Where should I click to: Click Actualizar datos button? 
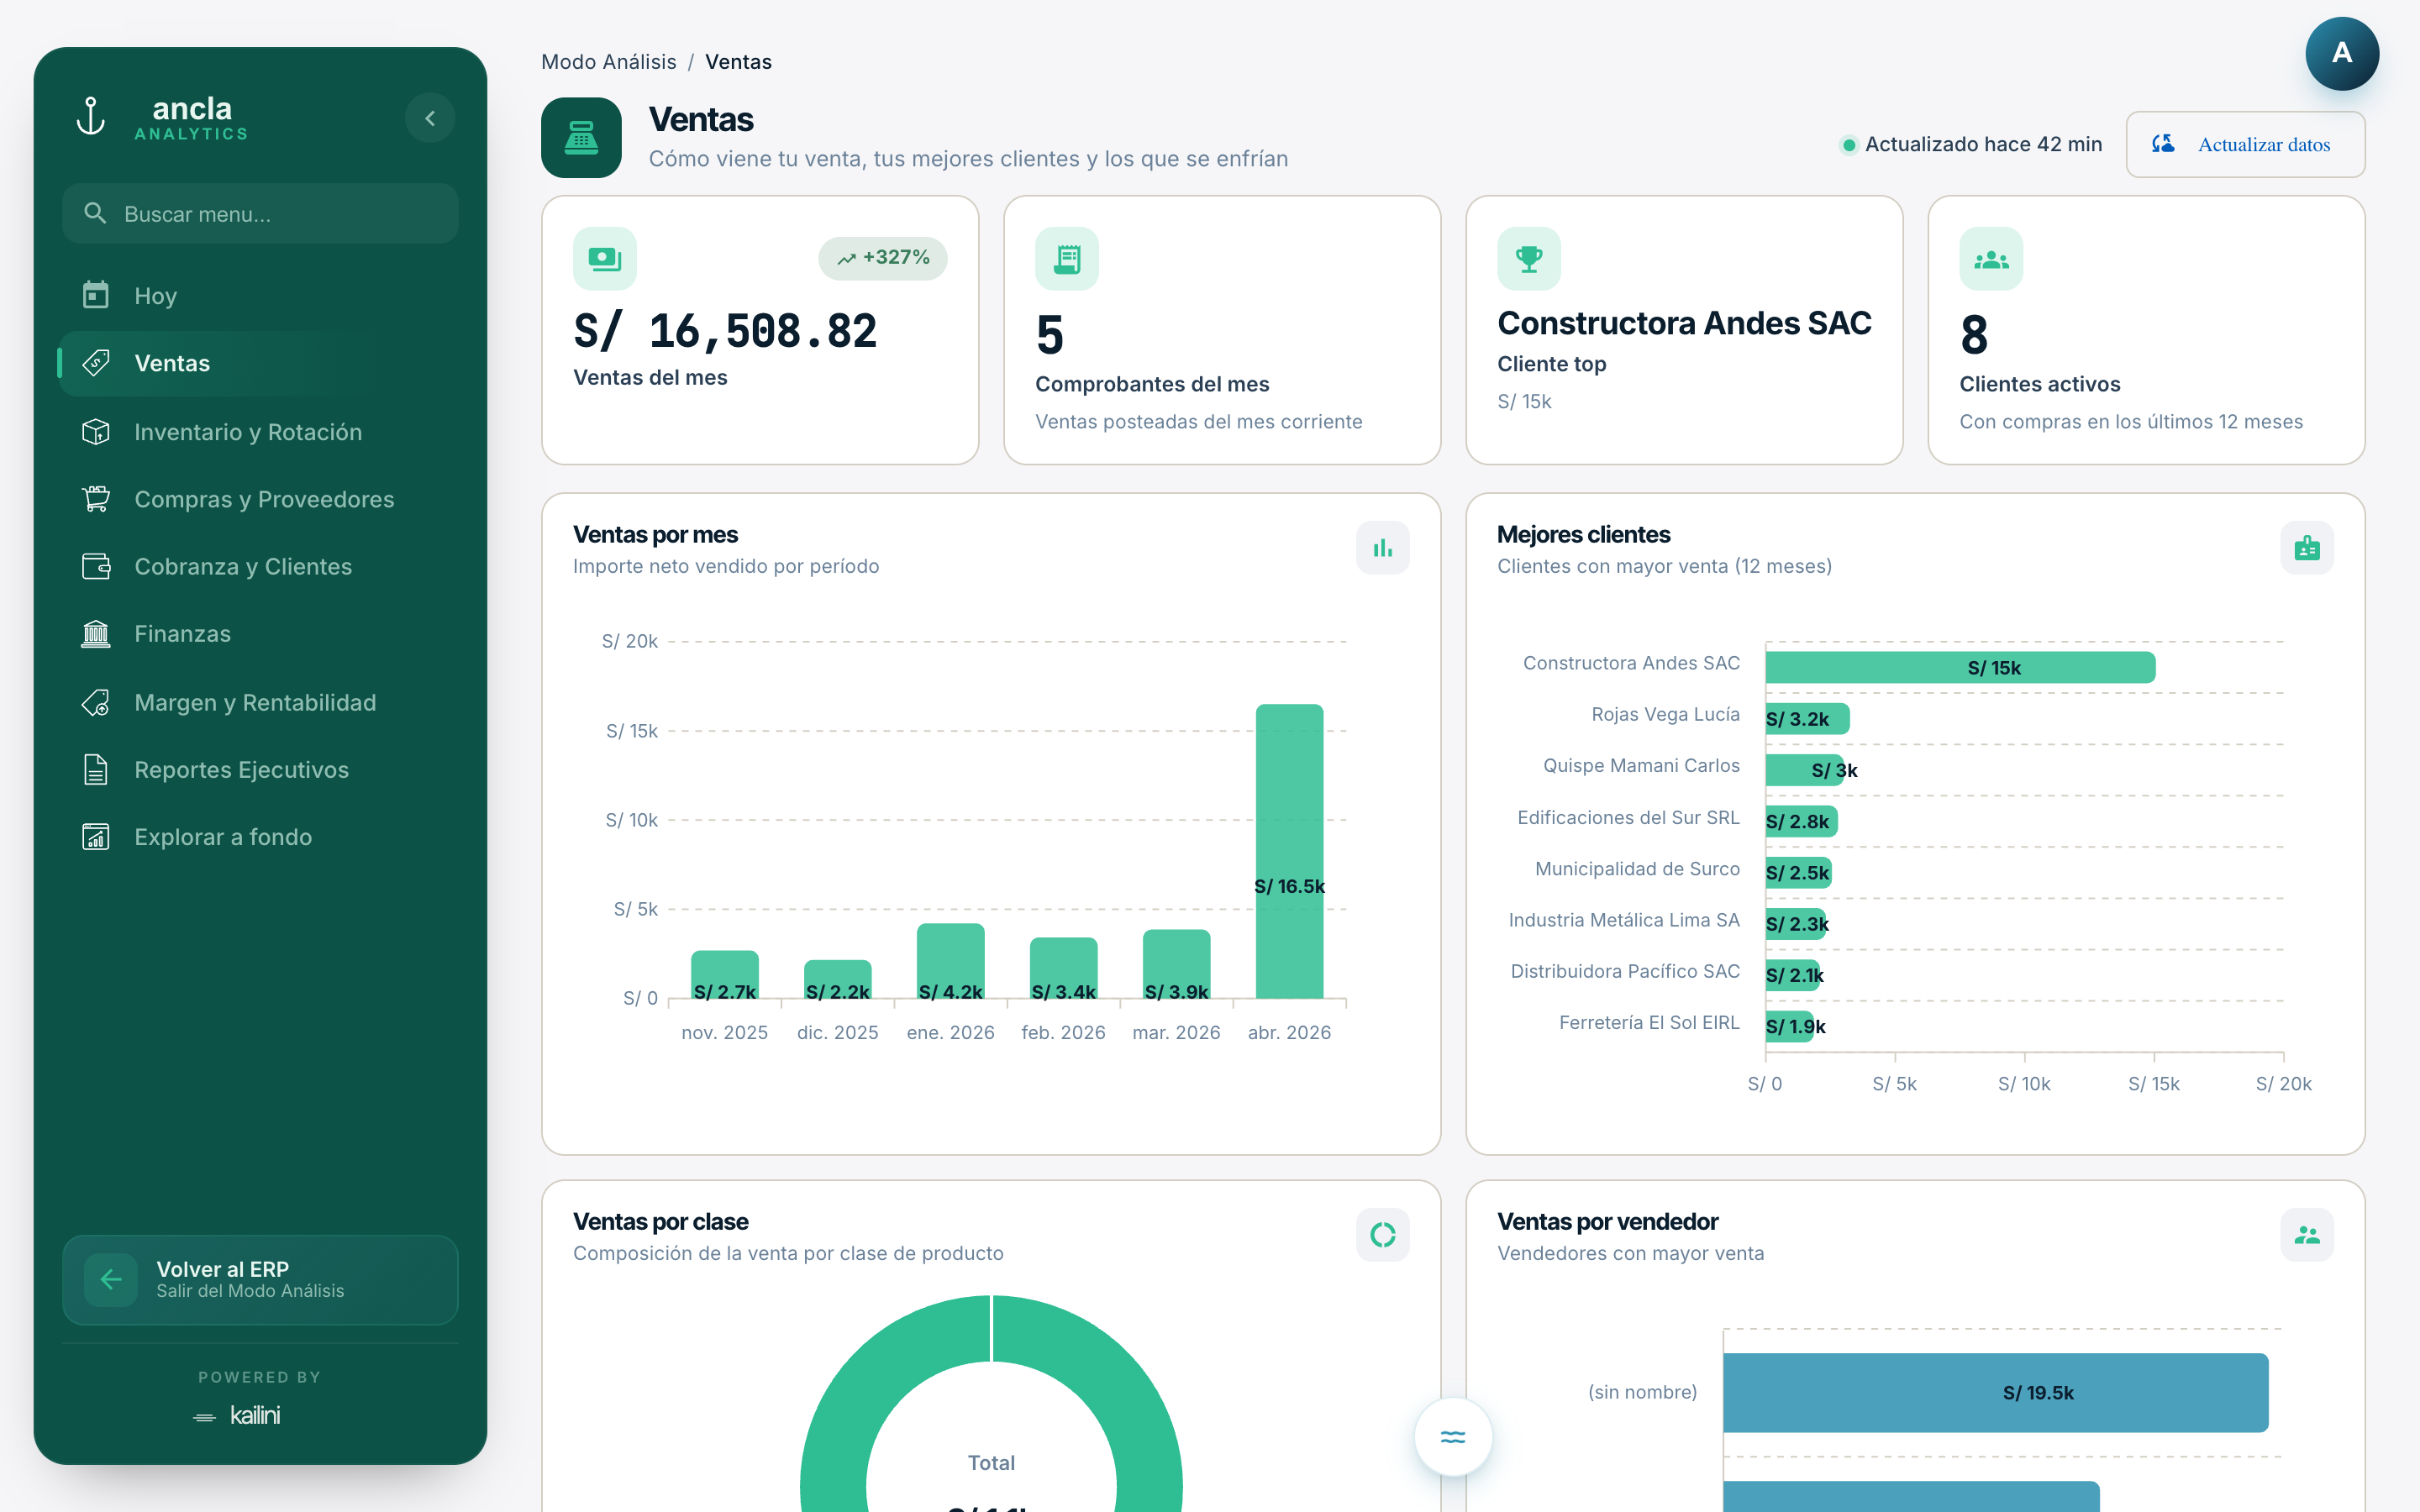pos(2245,144)
